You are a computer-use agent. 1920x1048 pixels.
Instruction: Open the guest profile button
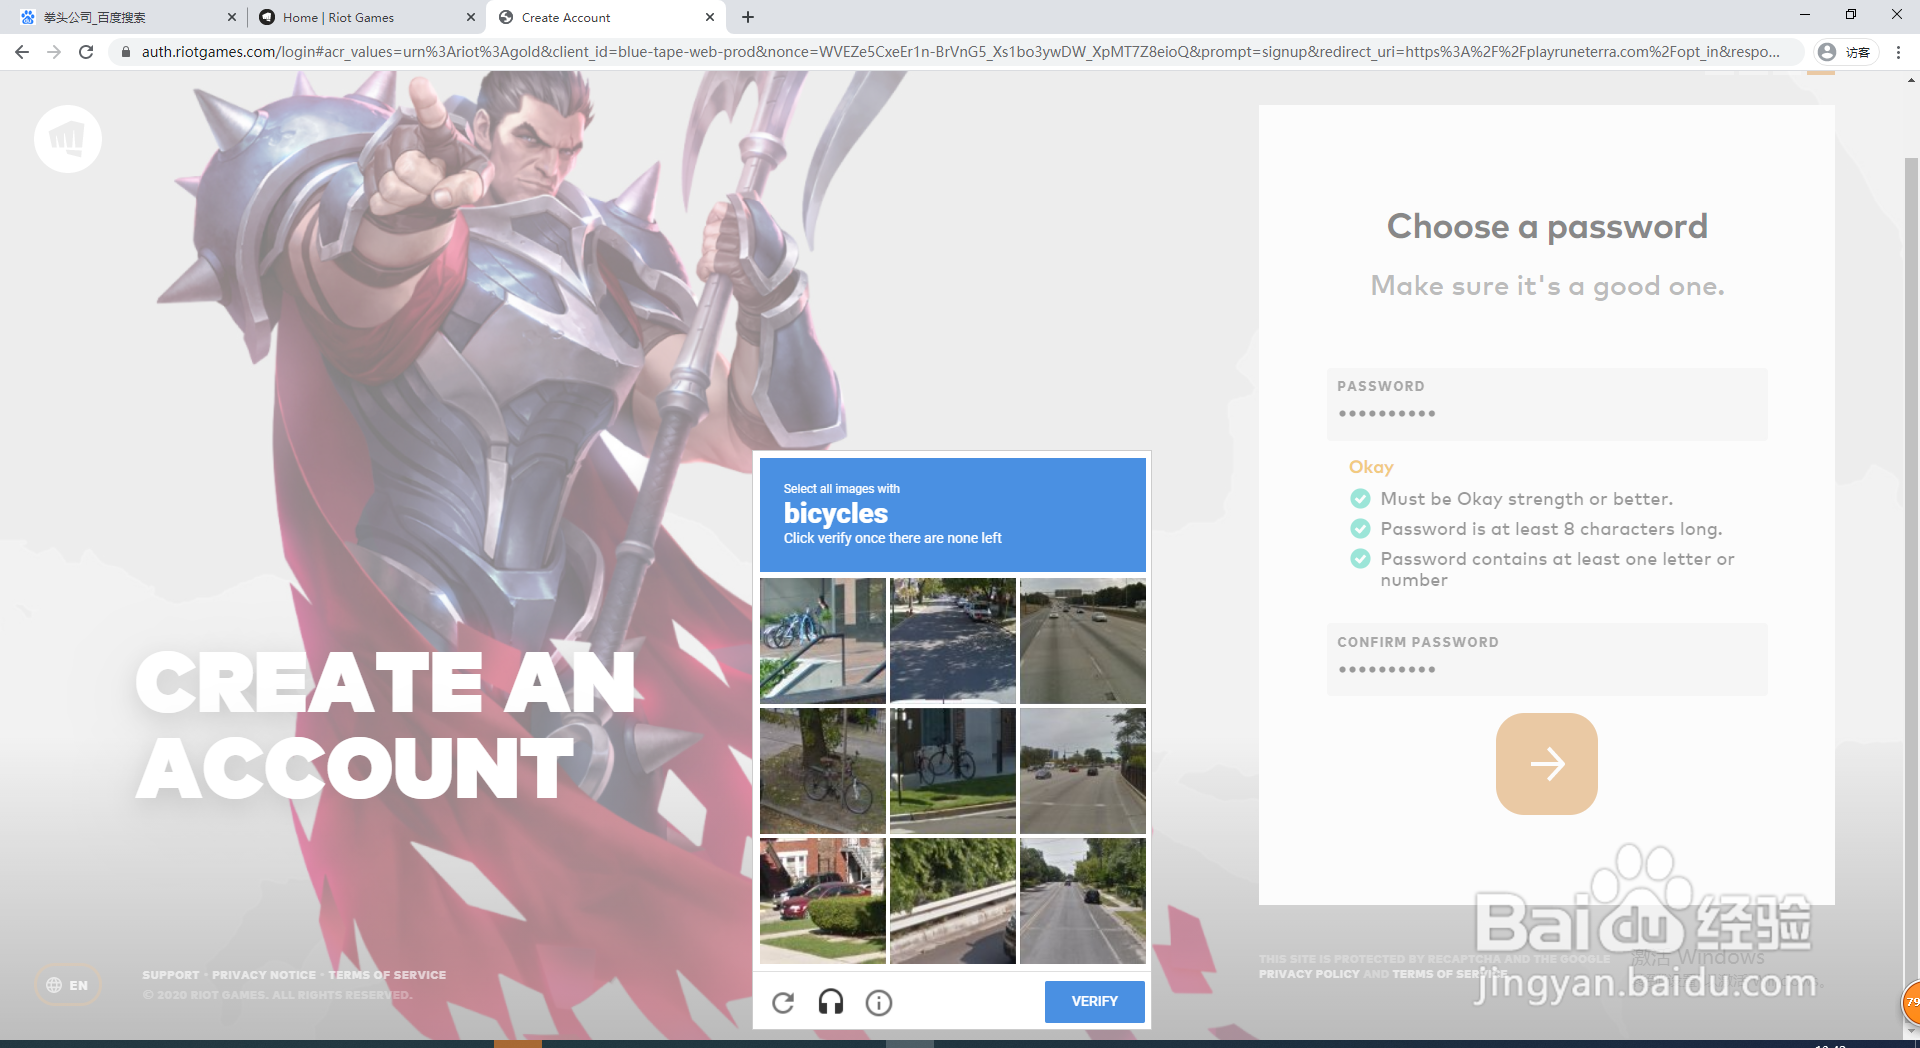click(x=1846, y=52)
